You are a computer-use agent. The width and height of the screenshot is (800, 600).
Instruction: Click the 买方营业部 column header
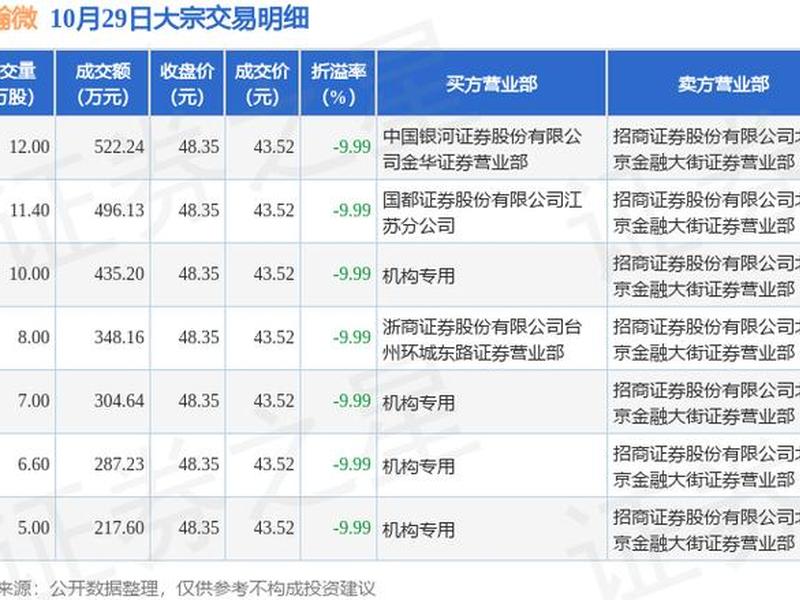click(491, 84)
